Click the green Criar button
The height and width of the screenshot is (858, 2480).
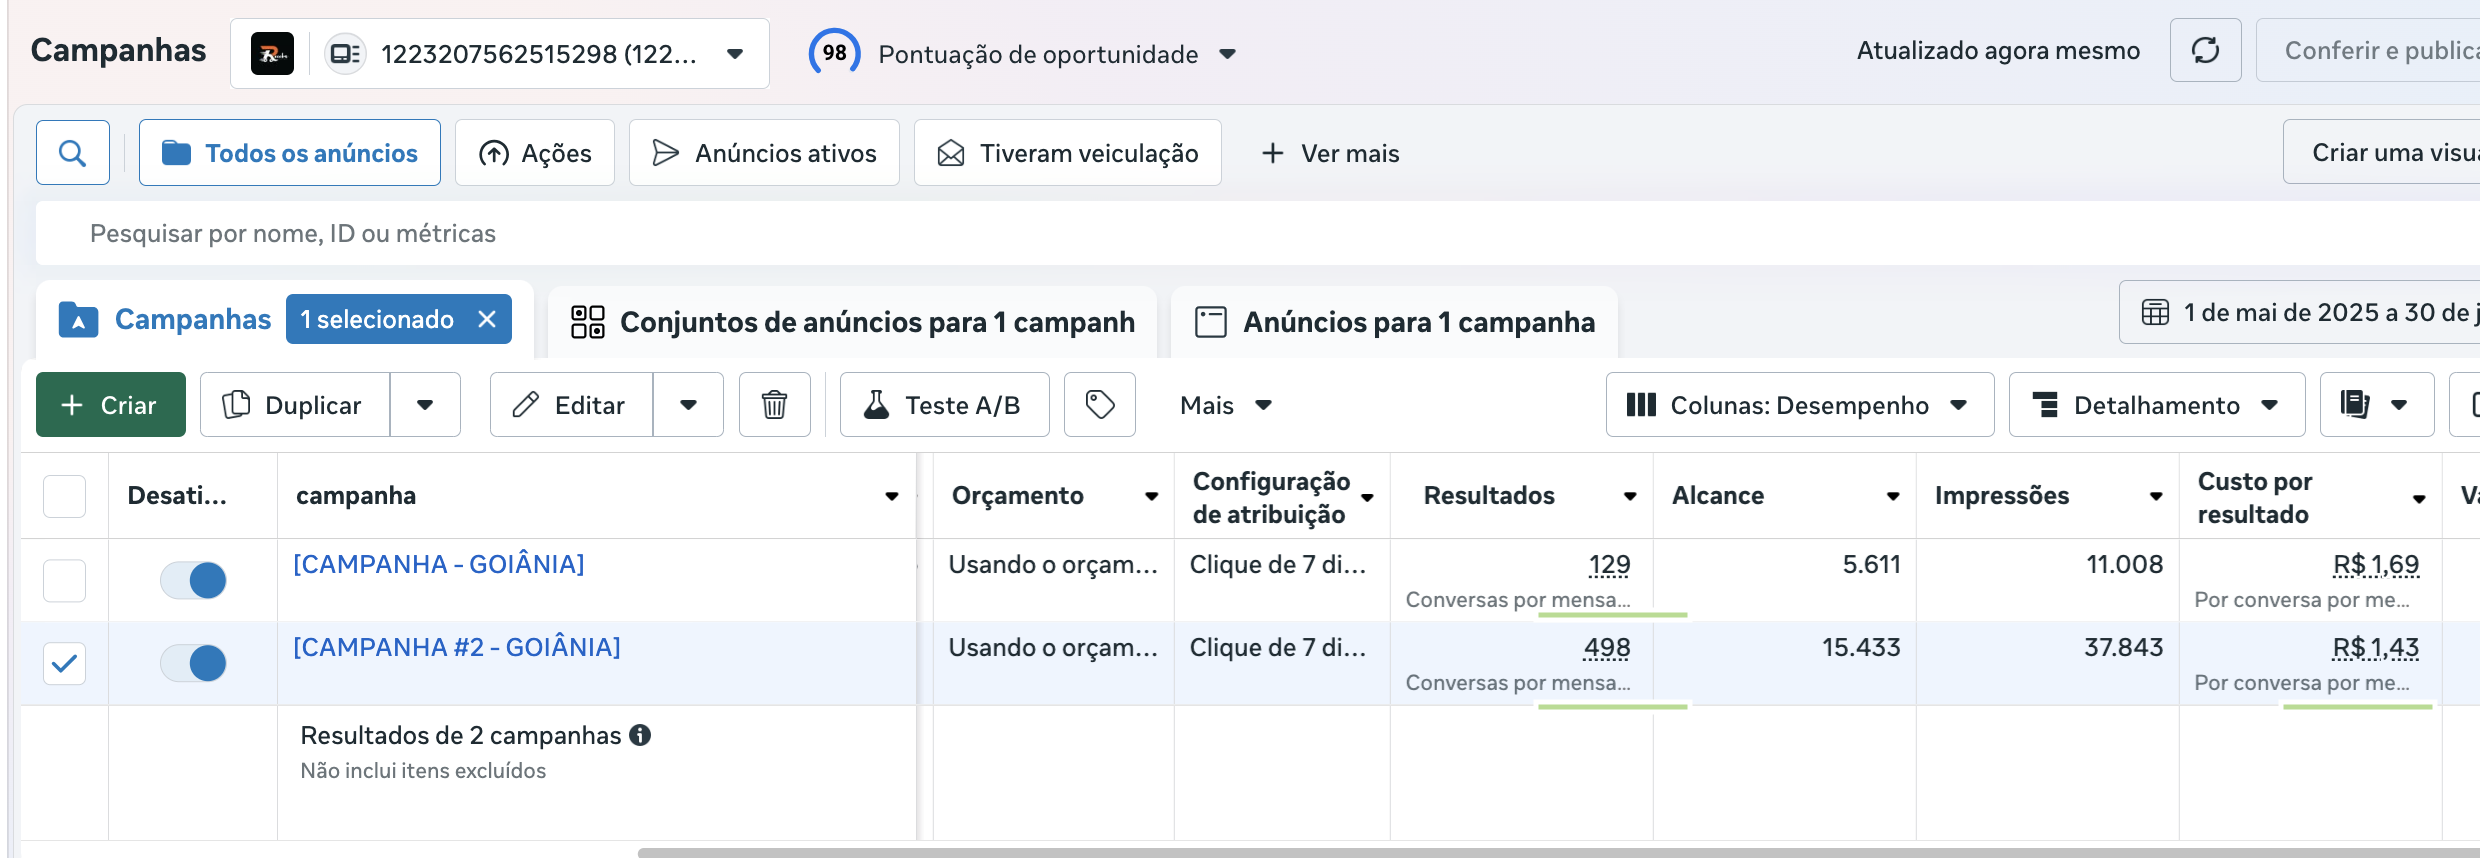click(x=110, y=405)
